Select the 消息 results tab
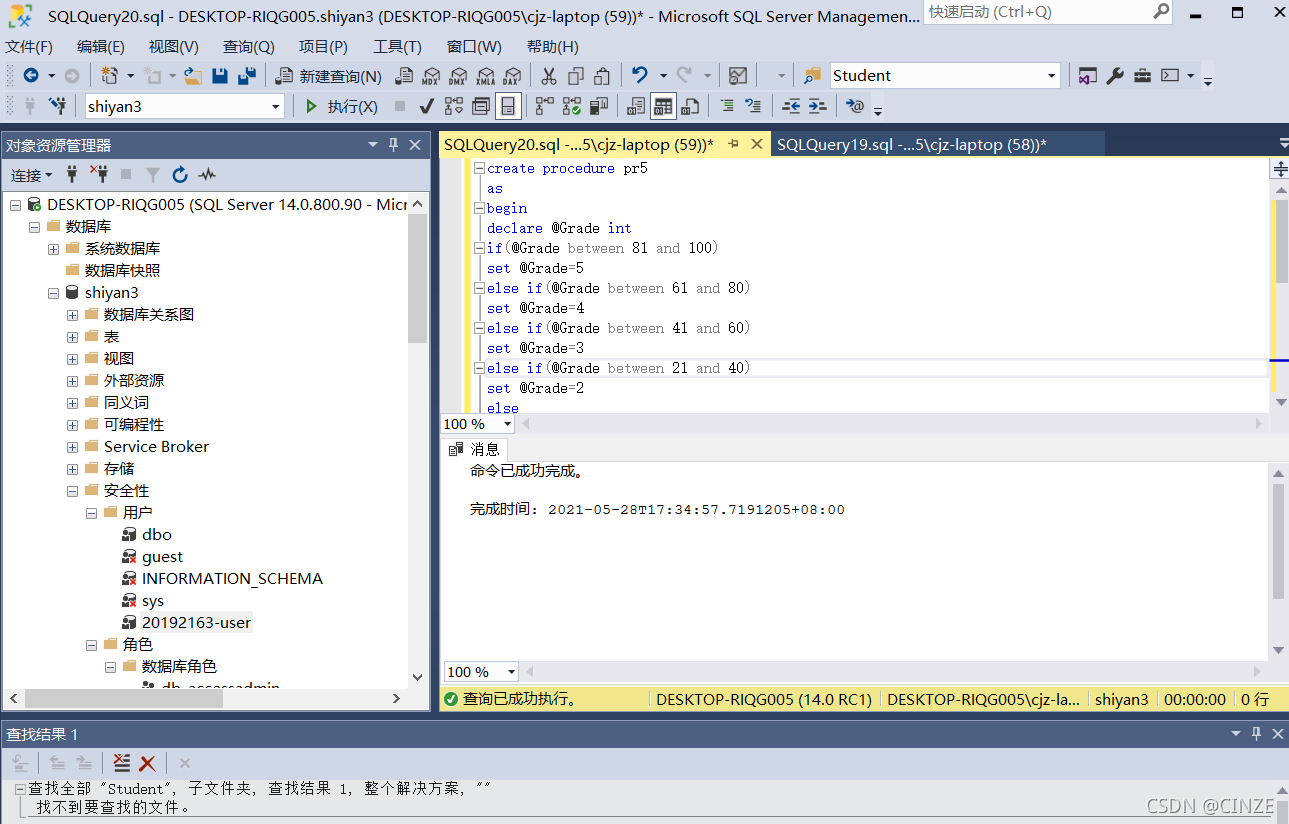 476,450
